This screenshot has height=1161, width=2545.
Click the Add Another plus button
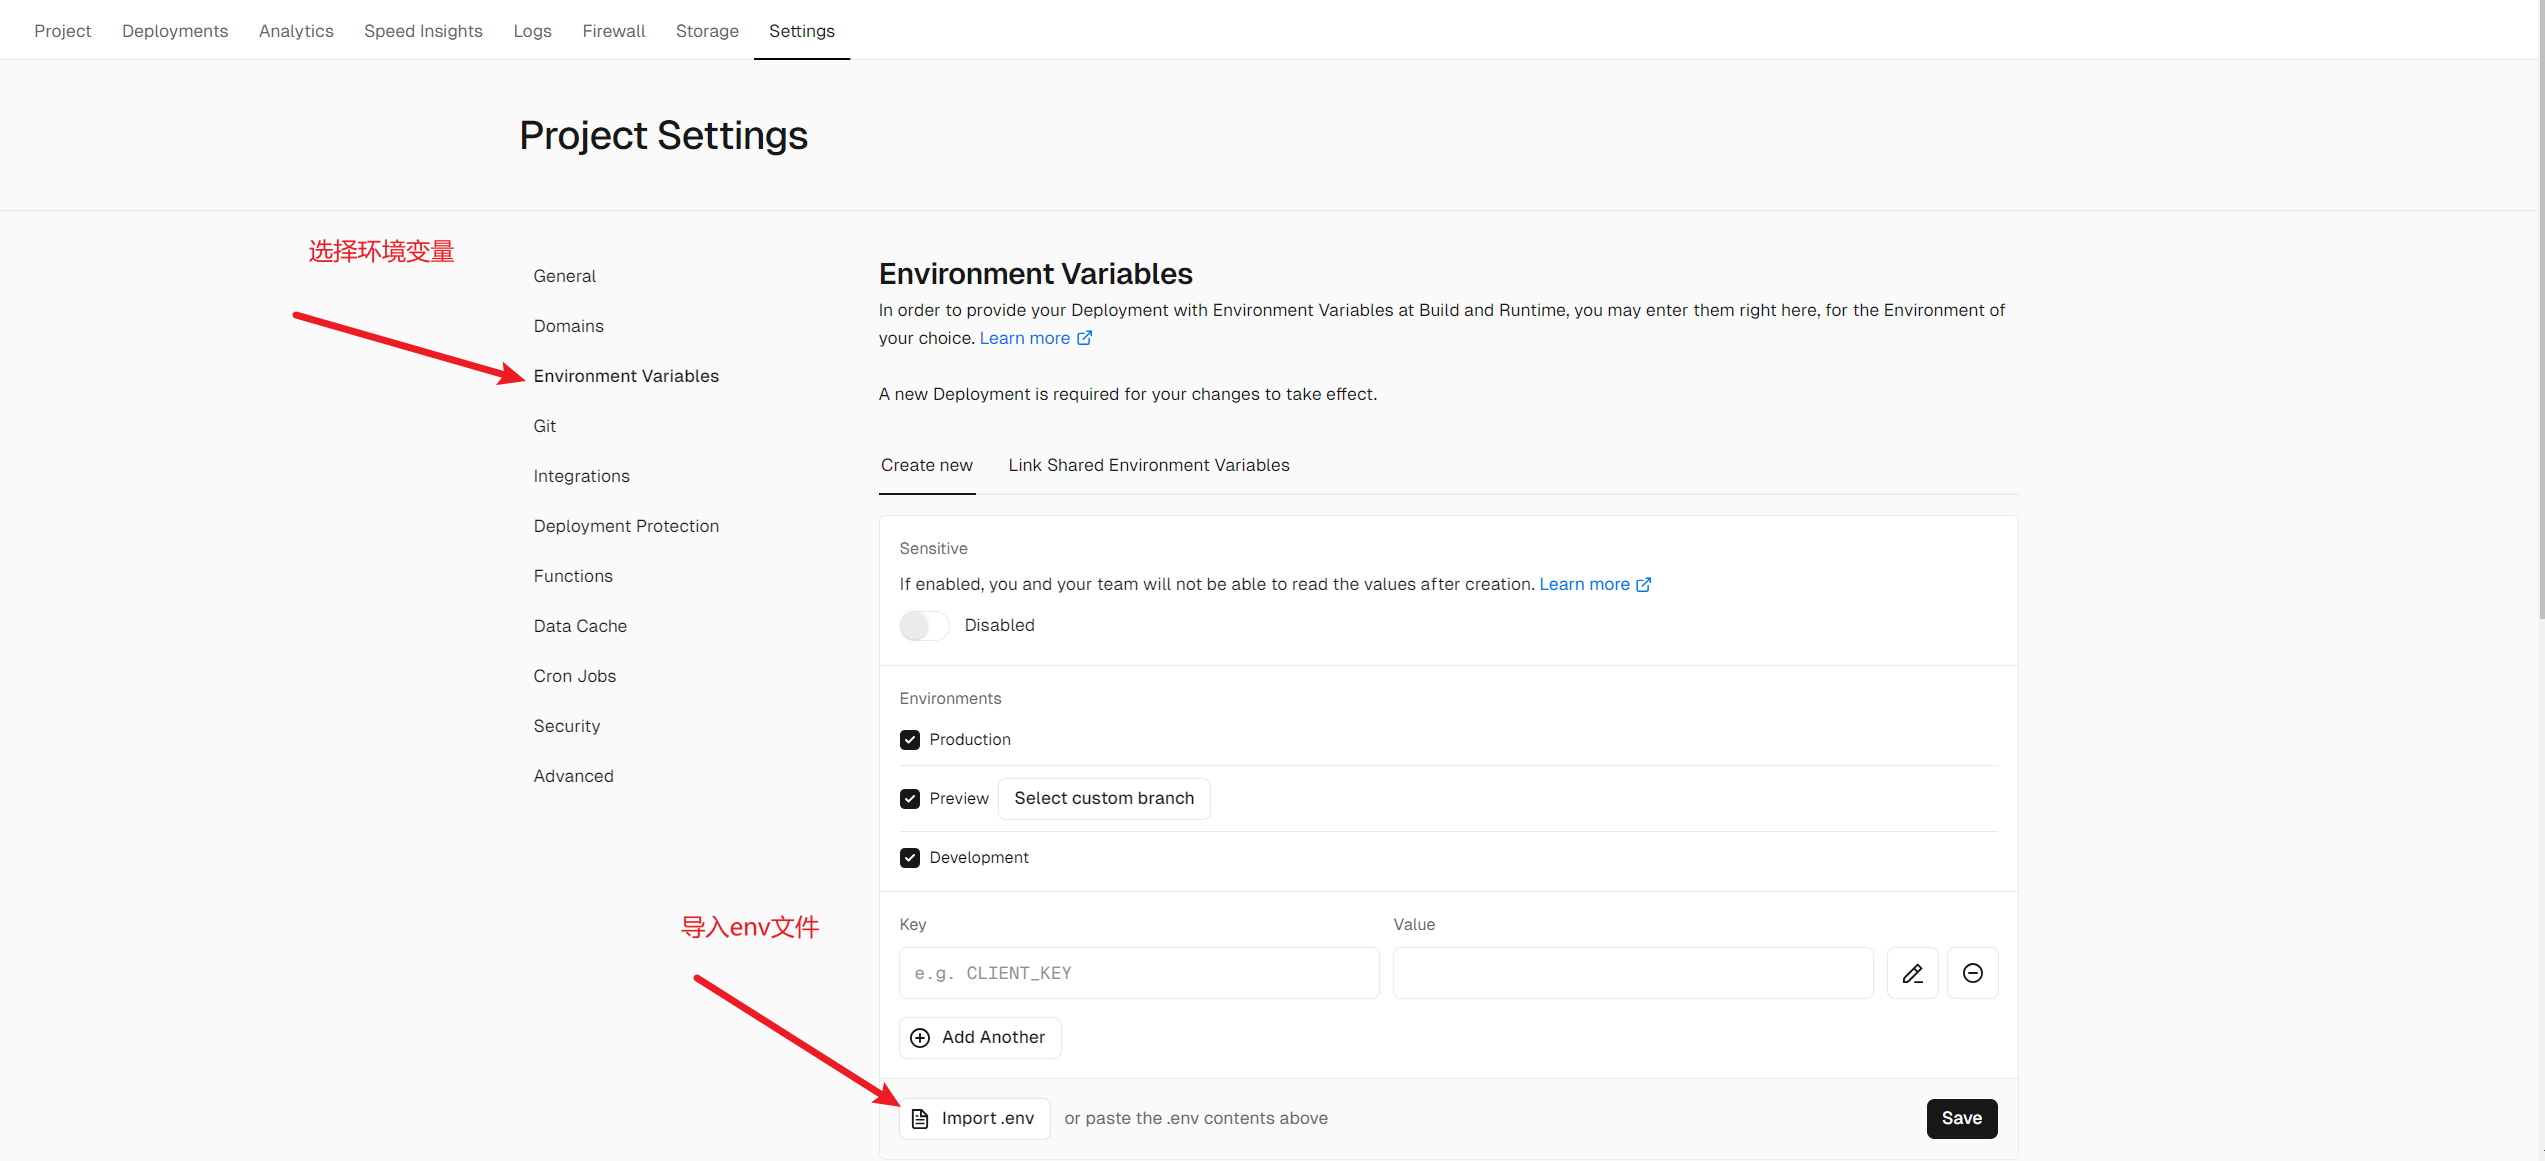[x=980, y=1037]
